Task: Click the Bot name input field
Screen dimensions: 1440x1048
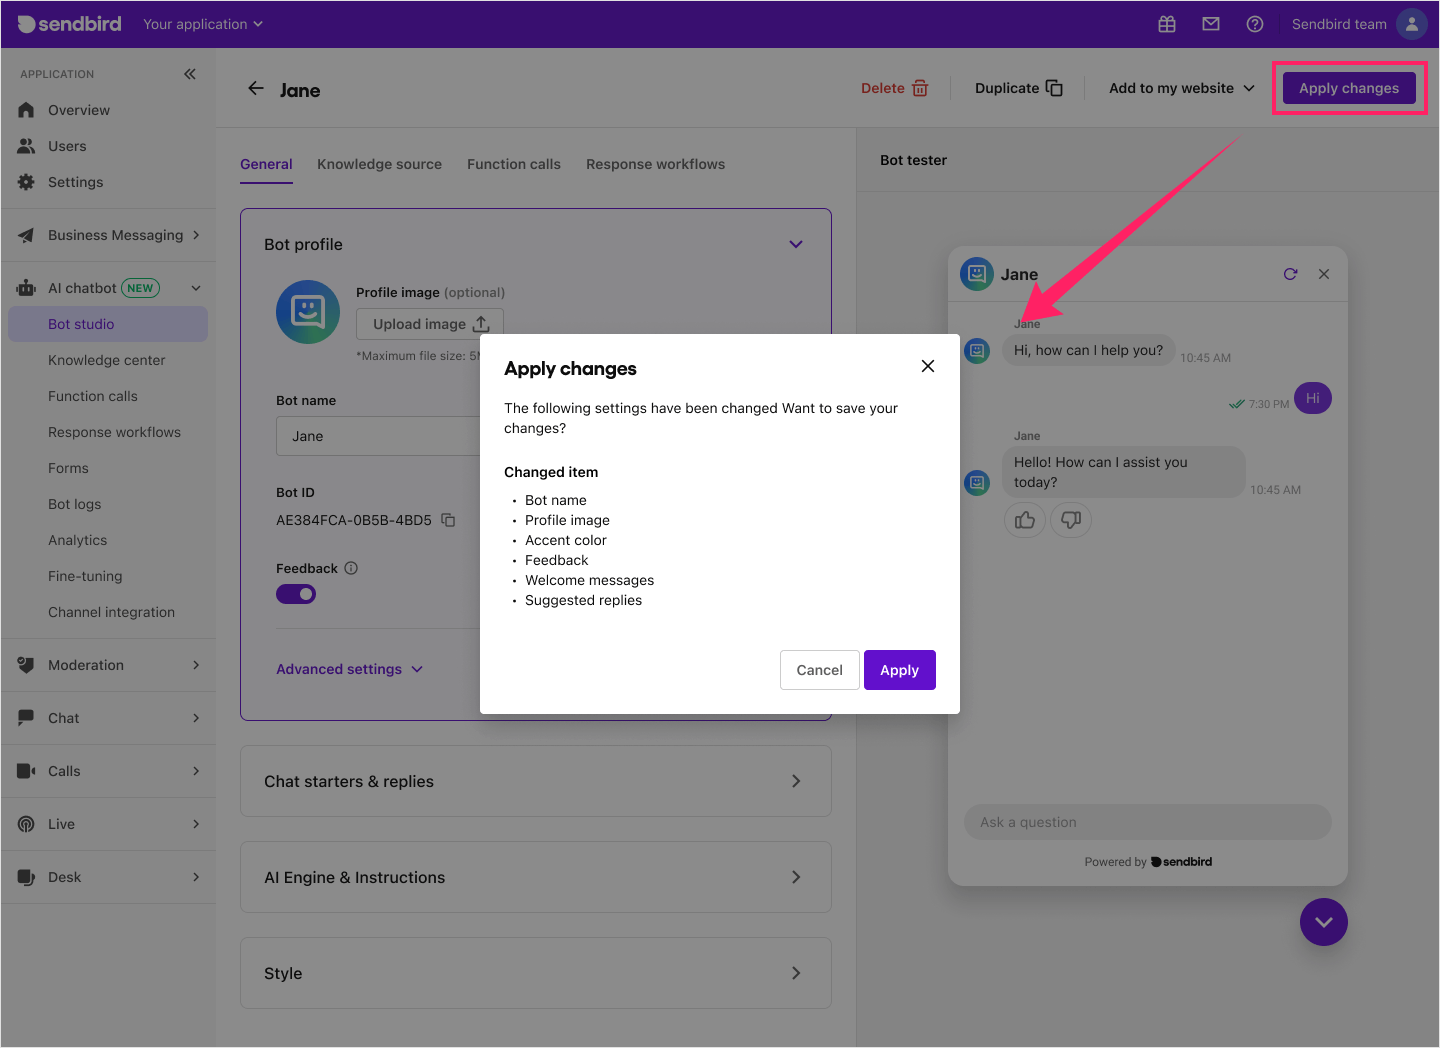Action: (378, 436)
